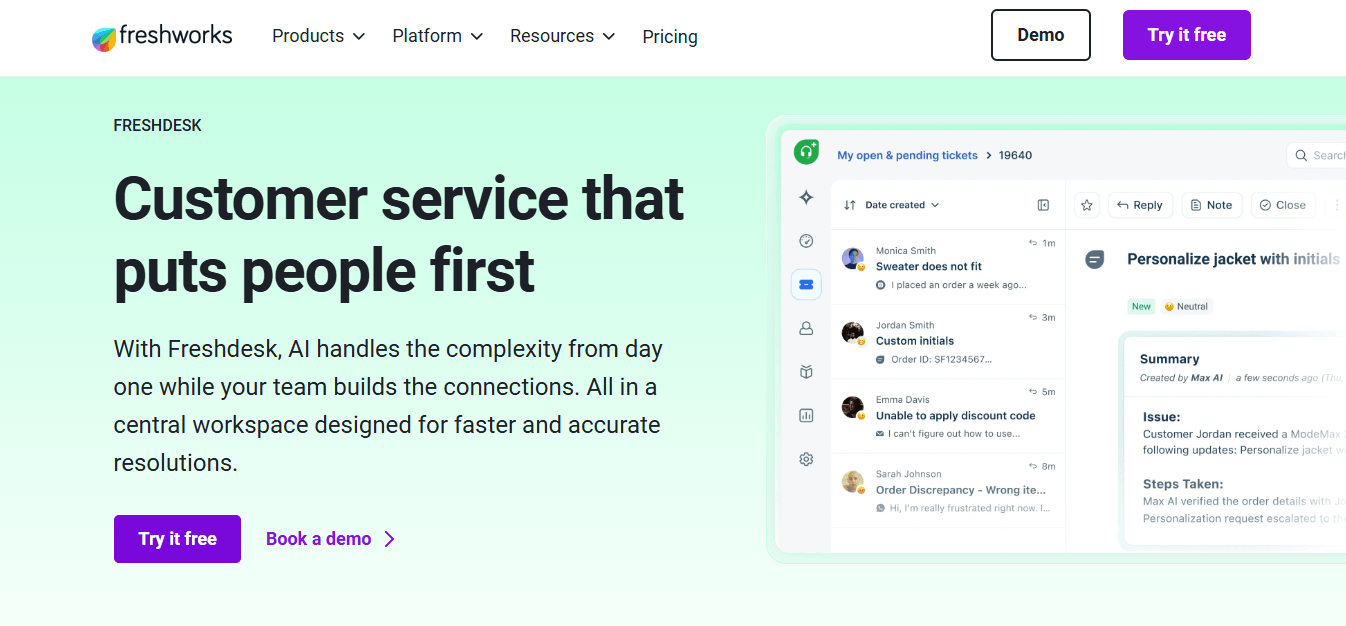
Task: Star the ticket with the star icon
Action: pos(1087,205)
